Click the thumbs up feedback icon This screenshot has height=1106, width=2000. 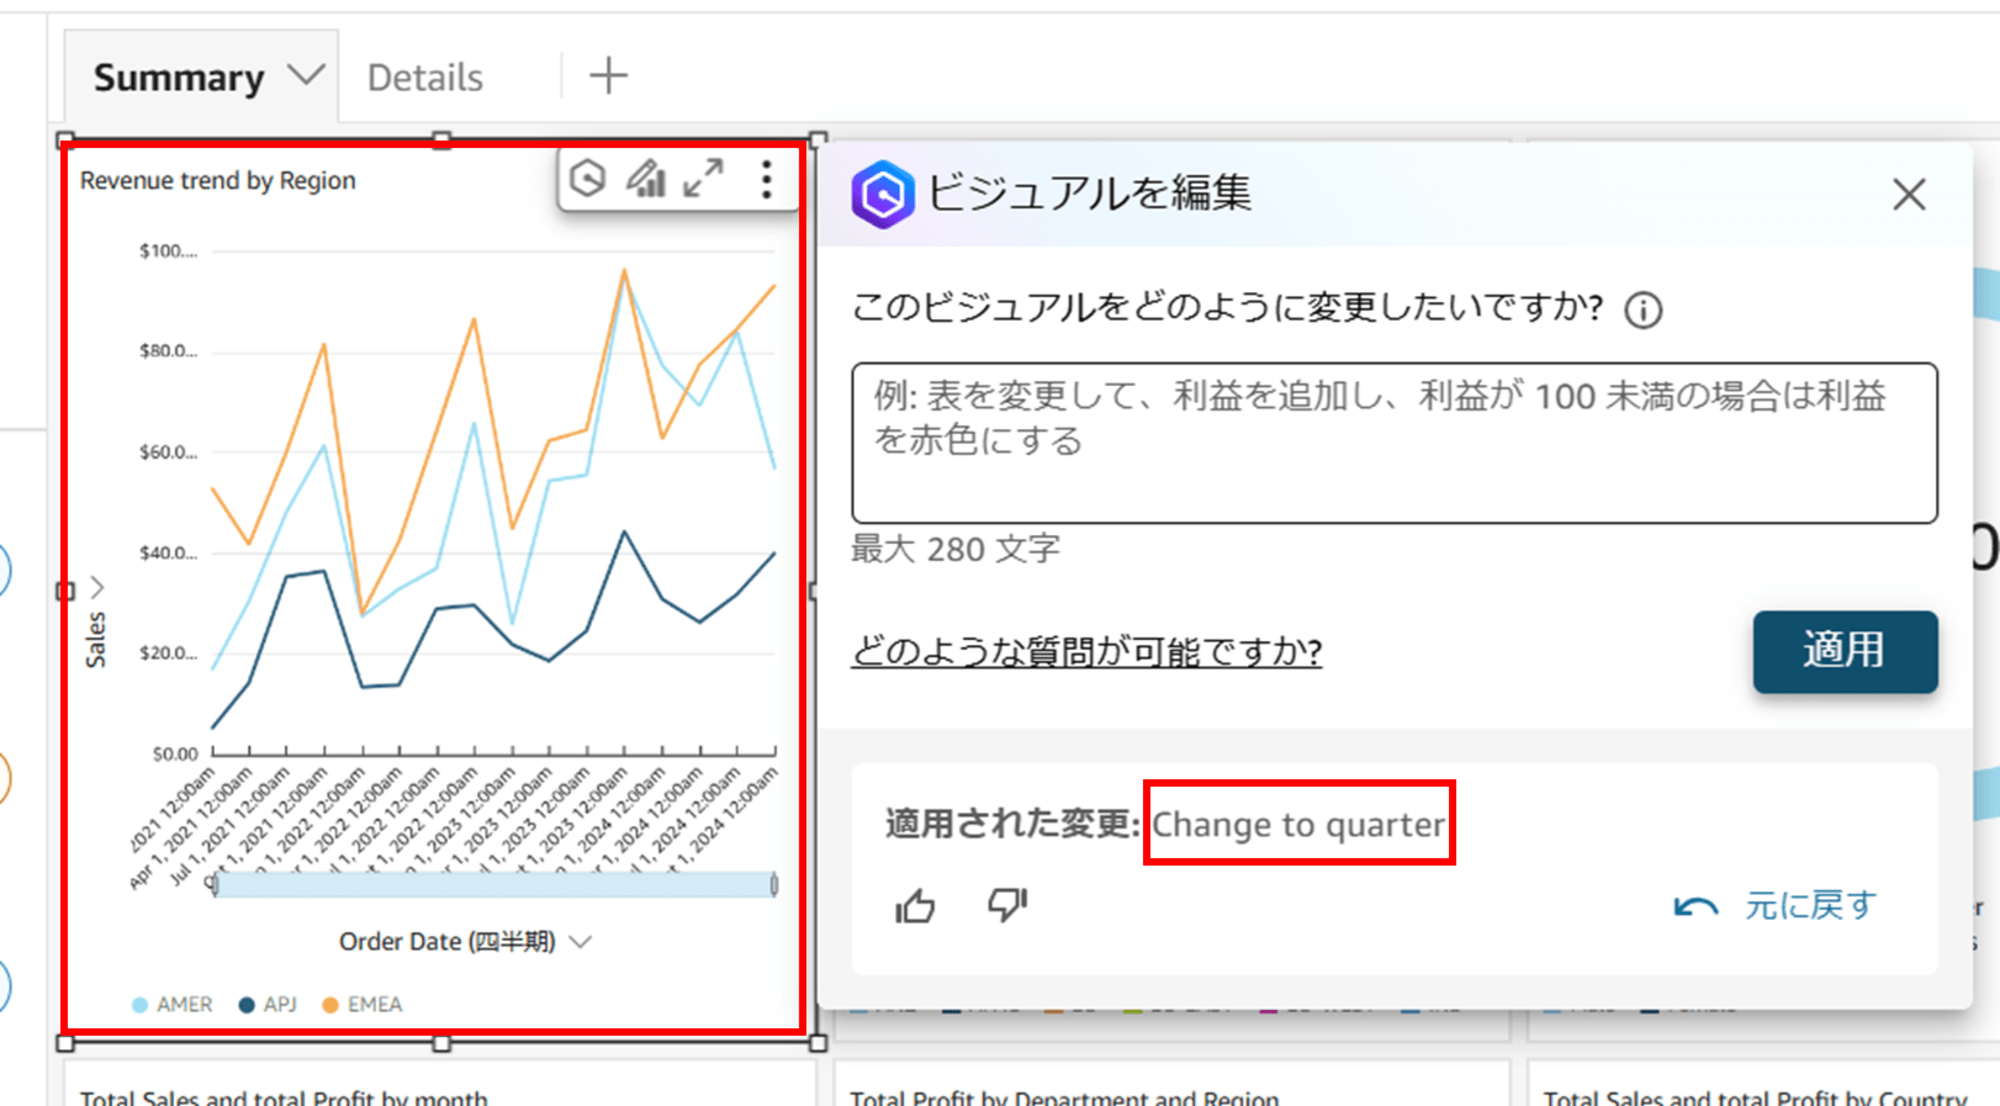[x=915, y=902]
